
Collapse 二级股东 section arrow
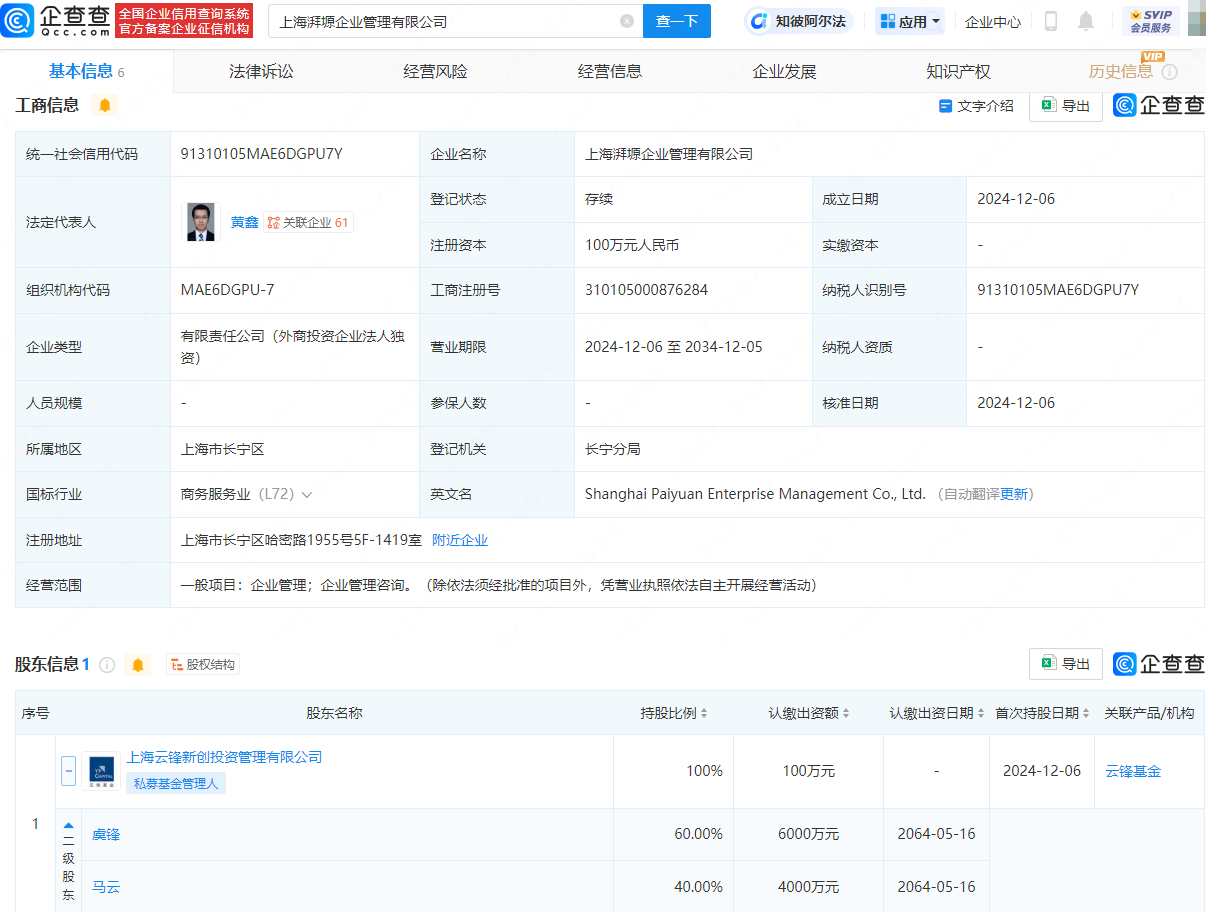click(x=68, y=825)
